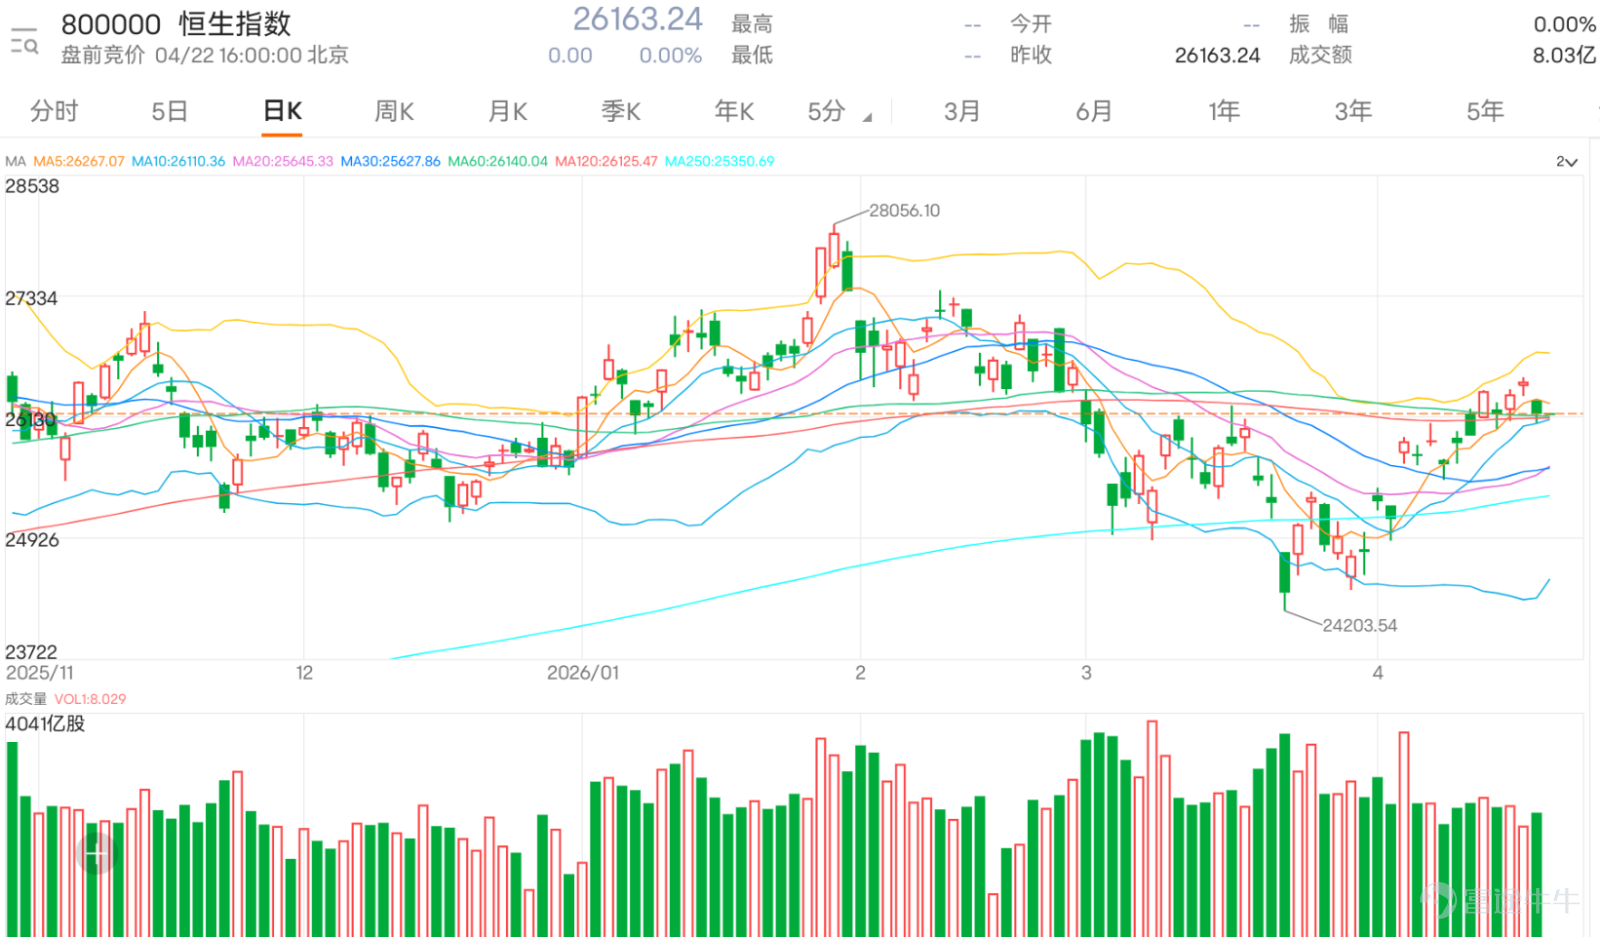This screenshot has height=937, width=1600.
Task: Click the MA30:25627.86 indicator label
Action: (390, 161)
